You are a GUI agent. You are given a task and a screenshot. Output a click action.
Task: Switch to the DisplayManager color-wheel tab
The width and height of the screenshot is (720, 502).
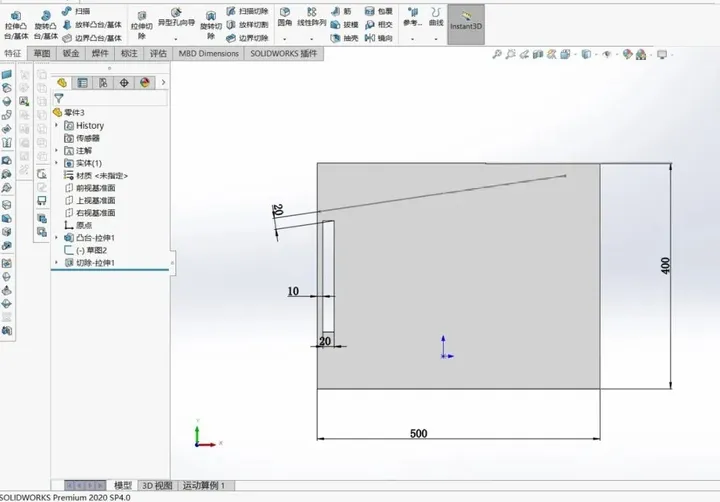click(145, 83)
